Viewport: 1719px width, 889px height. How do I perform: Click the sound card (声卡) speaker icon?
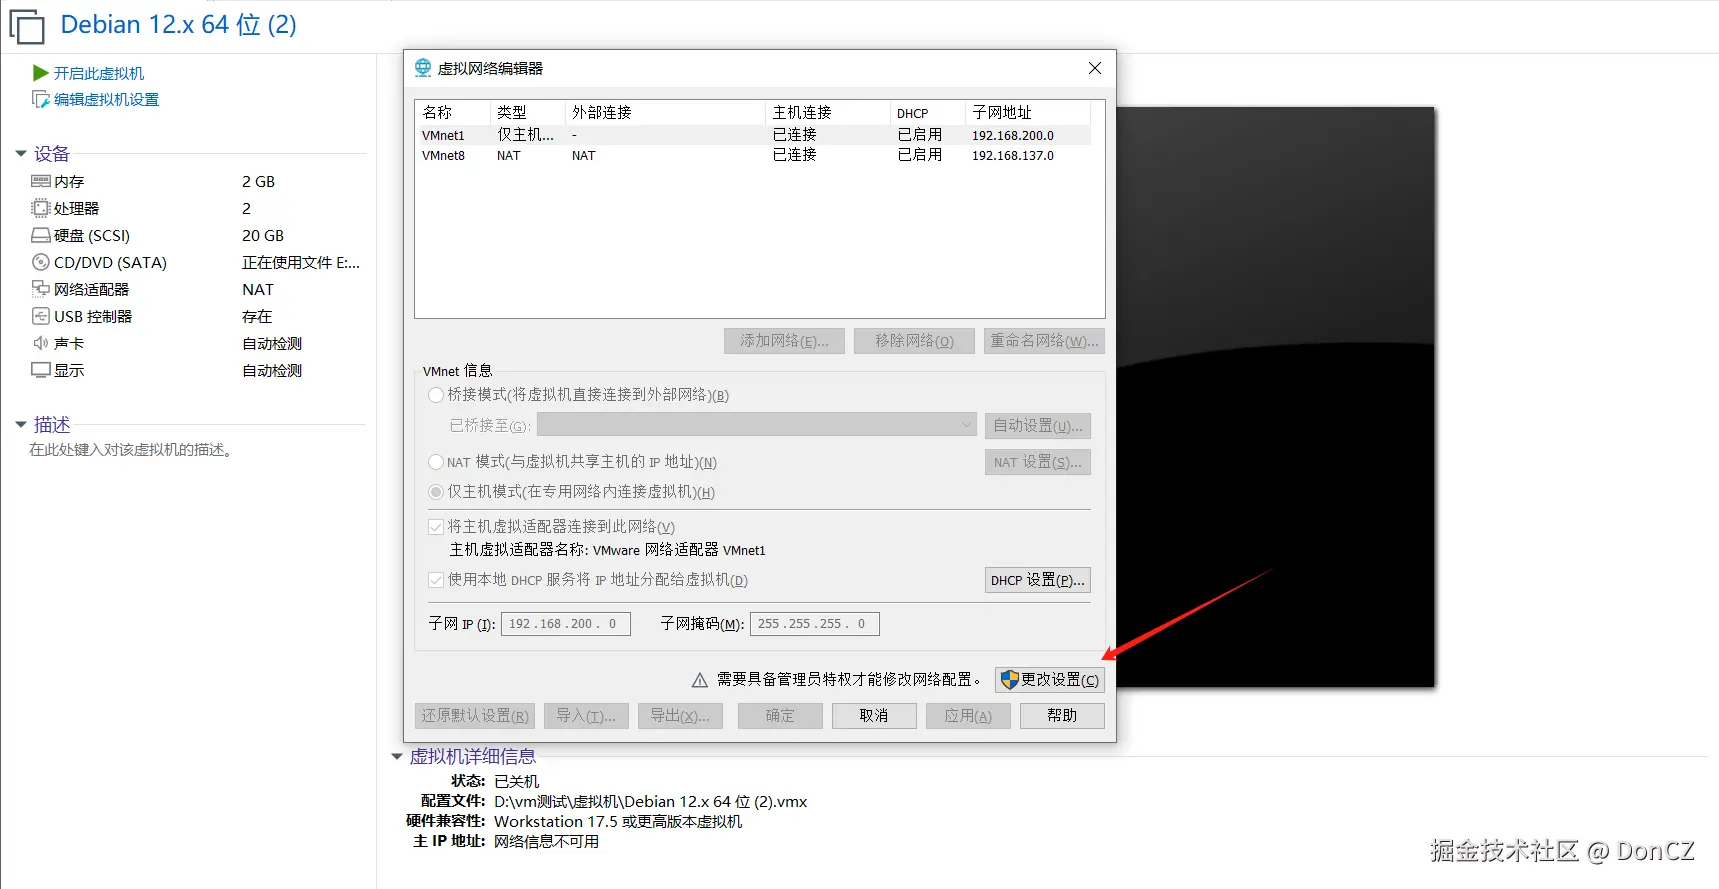click(41, 343)
